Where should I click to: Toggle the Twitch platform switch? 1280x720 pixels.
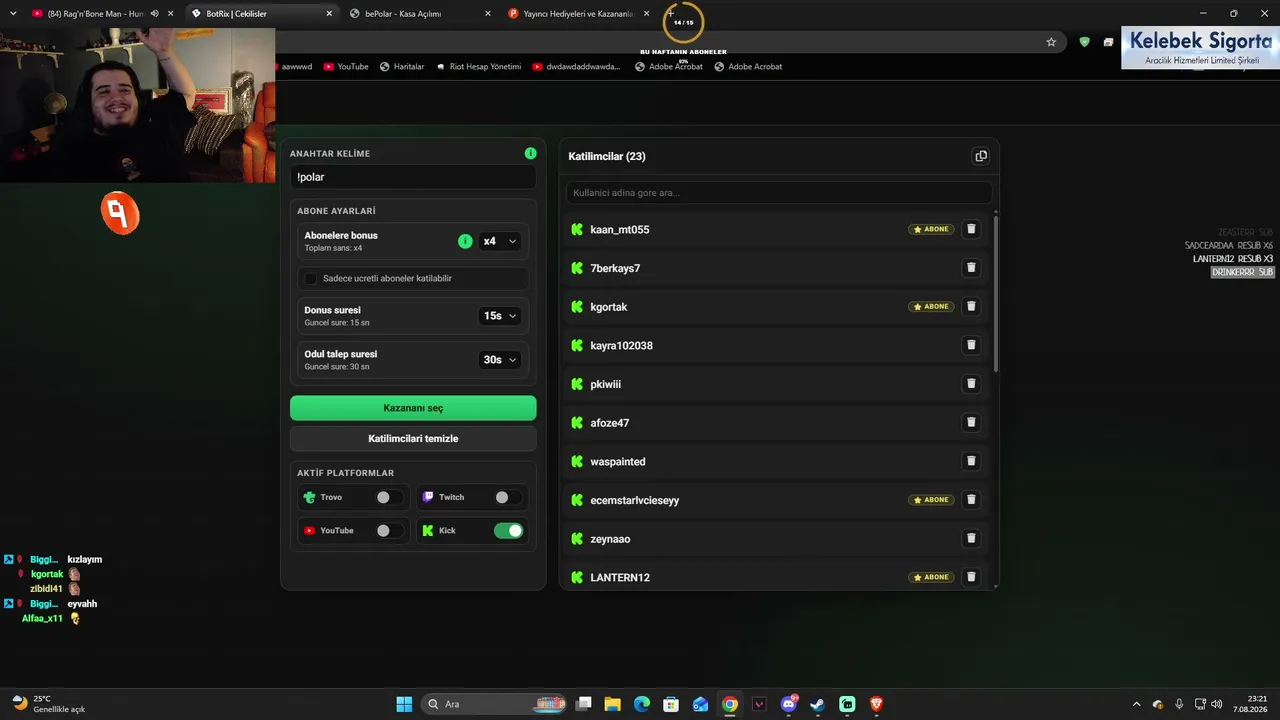point(507,497)
